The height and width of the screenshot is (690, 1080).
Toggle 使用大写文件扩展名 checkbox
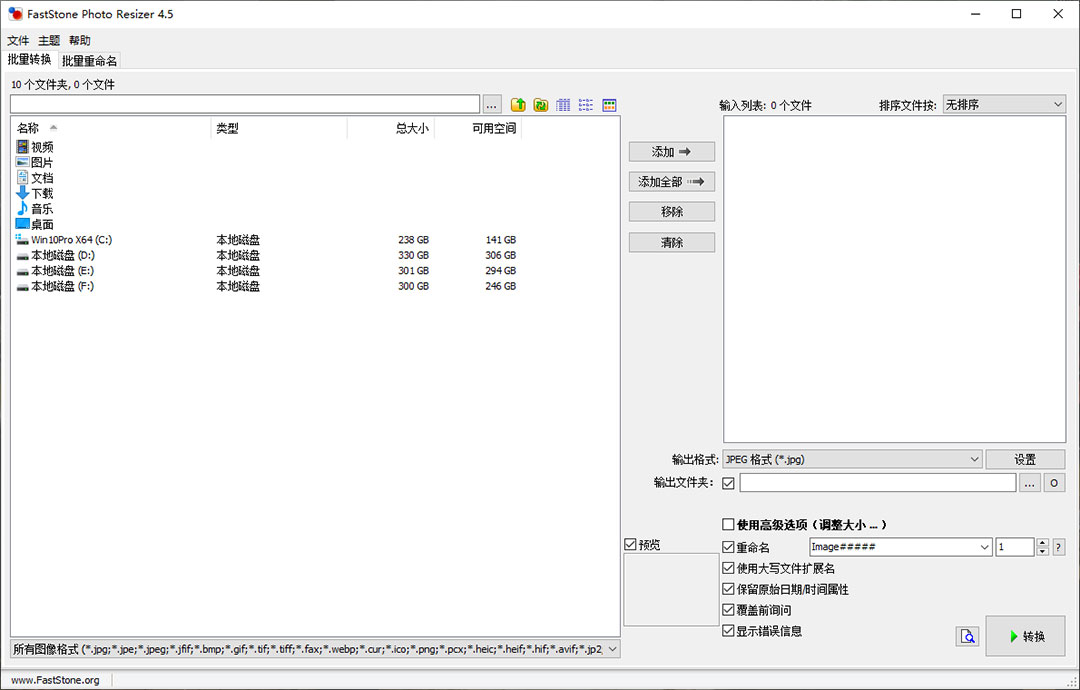pyautogui.click(x=728, y=568)
